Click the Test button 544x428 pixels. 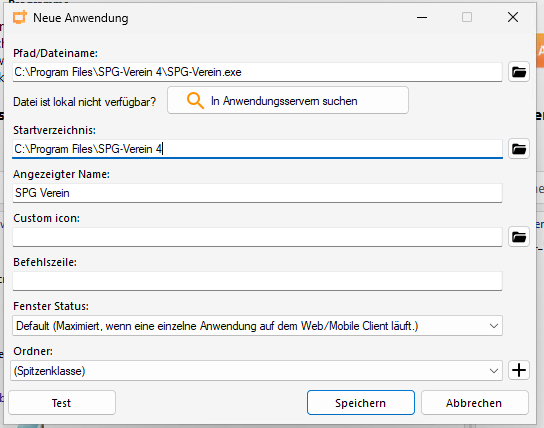(62, 403)
